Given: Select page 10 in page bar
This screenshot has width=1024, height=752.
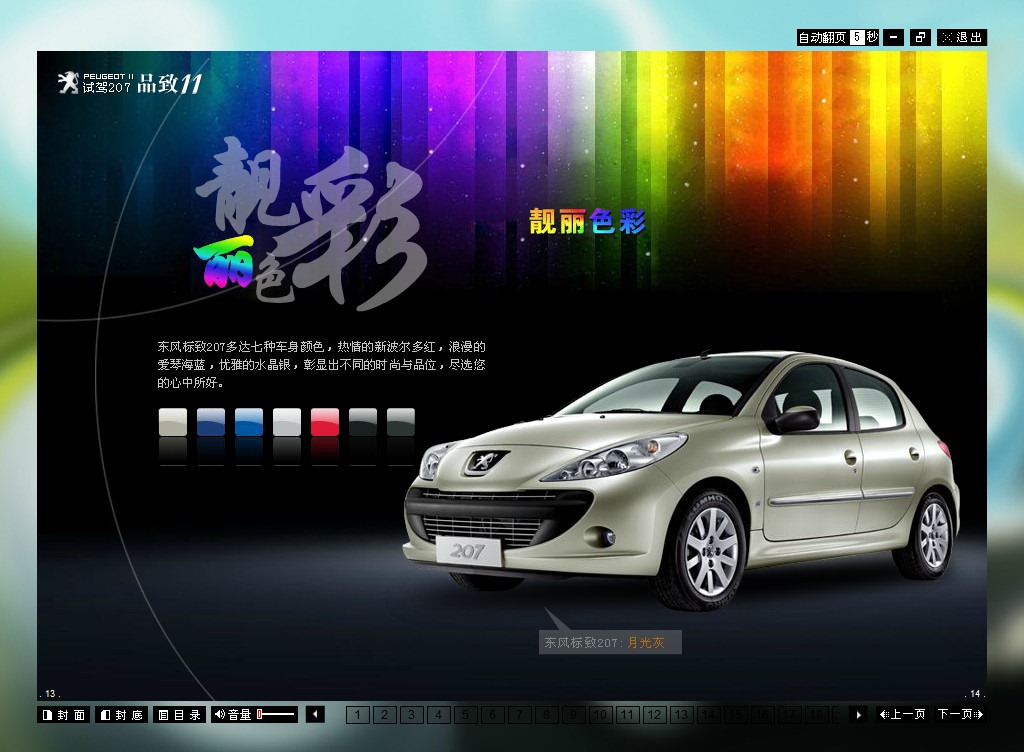Looking at the screenshot, I should [x=601, y=715].
